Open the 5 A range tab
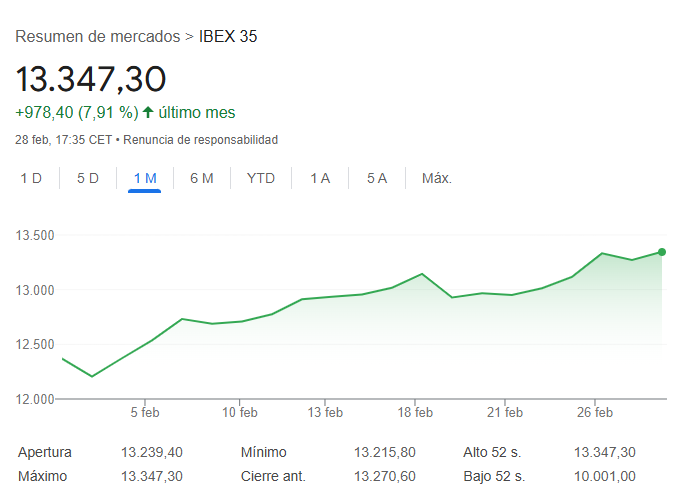This screenshot has height=501, width=684. (377, 178)
